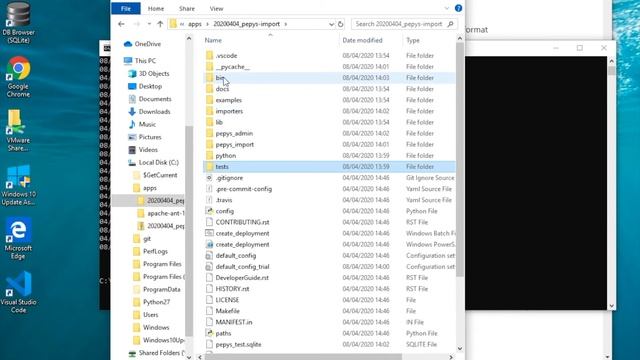This screenshot has width=640, height=360.
Task: Select the config Python file icon
Action: tap(209, 211)
